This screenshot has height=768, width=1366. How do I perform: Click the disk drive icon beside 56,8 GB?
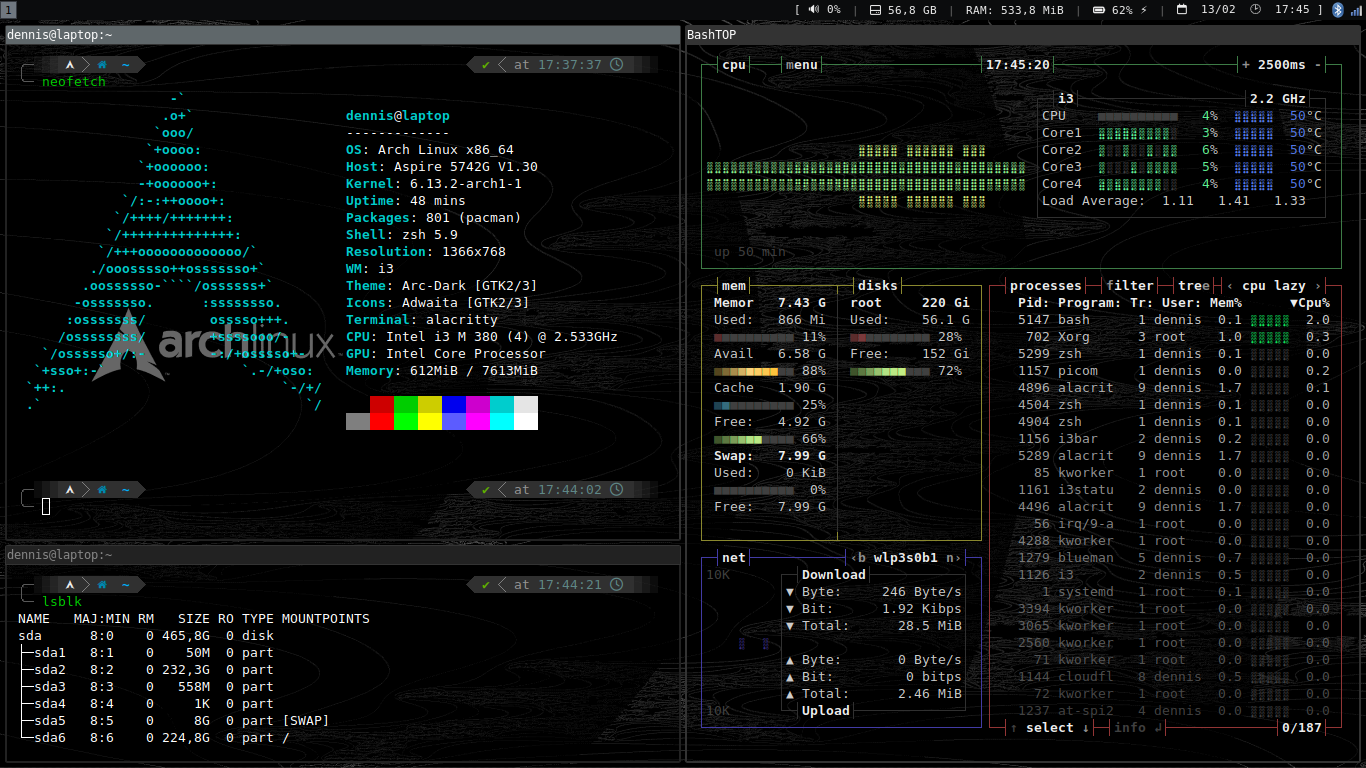click(x=875, y=9)
